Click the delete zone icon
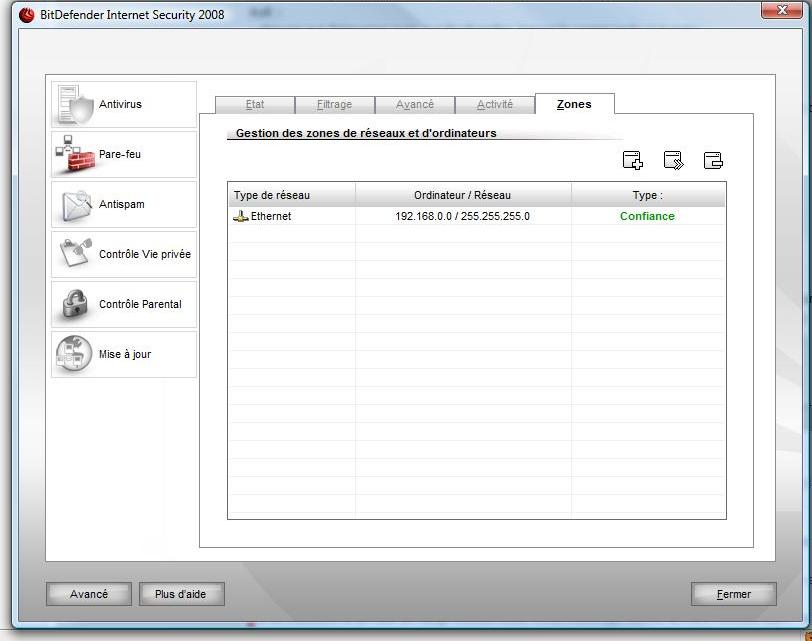This screenshot has height=641, width=812. click(x=713, y=160)
